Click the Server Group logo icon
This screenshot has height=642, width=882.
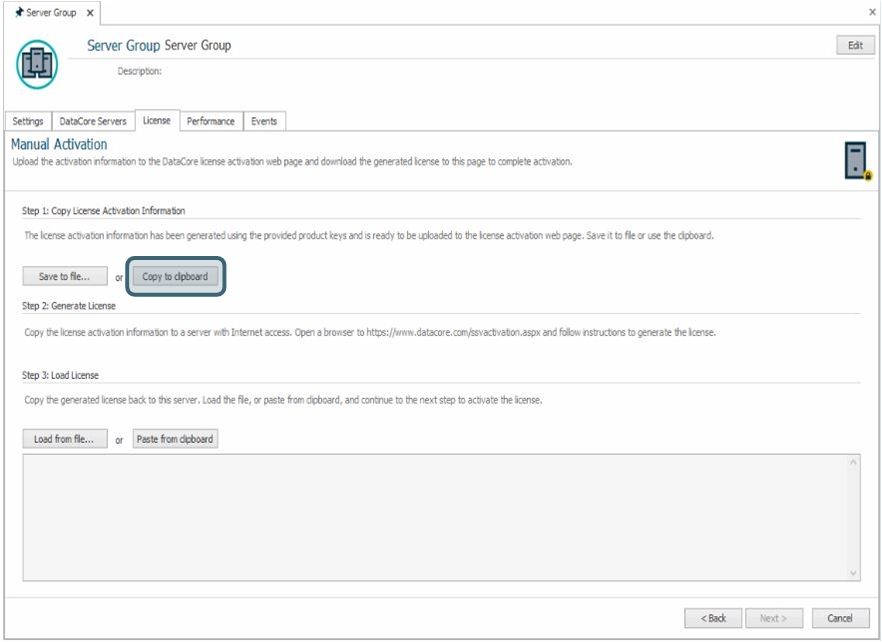[37, 64]
